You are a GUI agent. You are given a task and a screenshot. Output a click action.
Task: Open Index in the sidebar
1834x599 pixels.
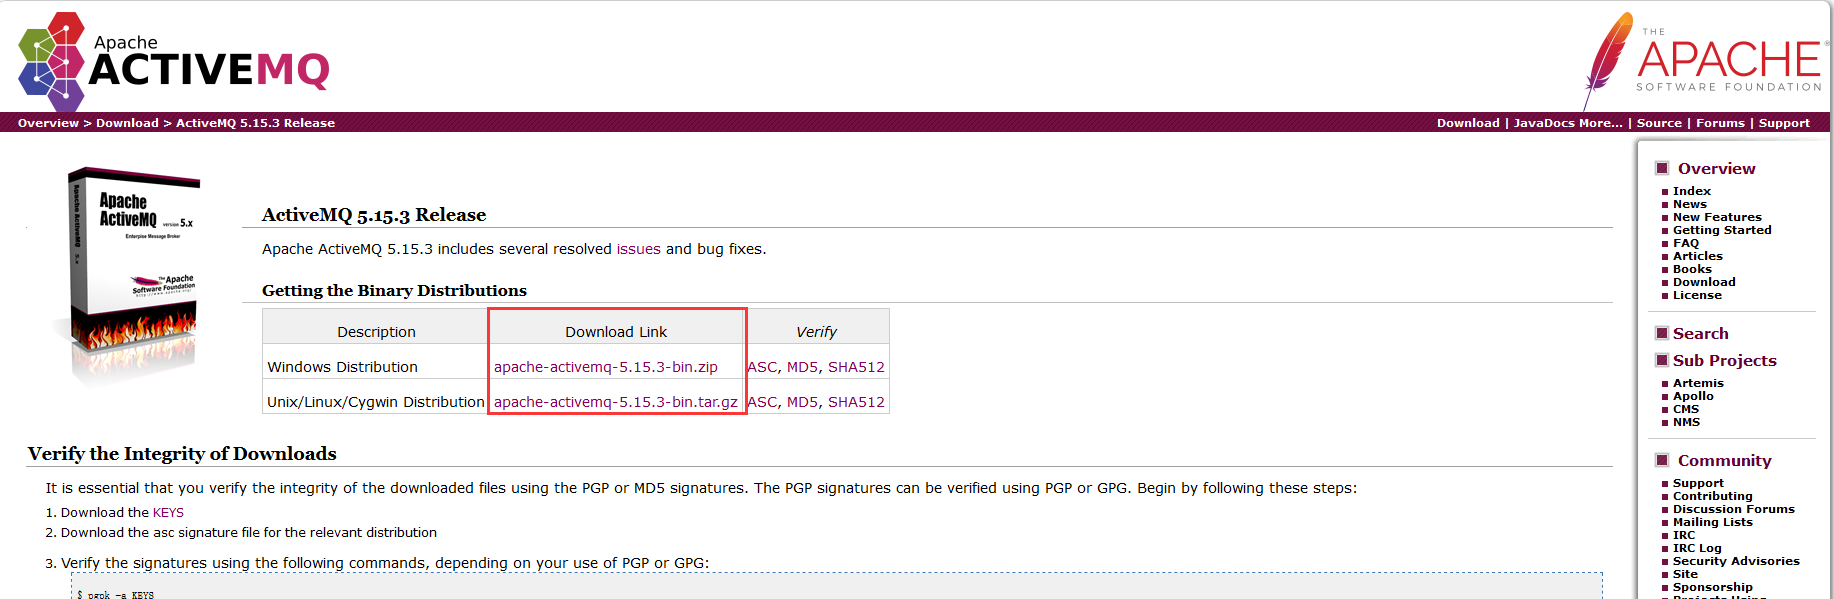pos(1692,191)
